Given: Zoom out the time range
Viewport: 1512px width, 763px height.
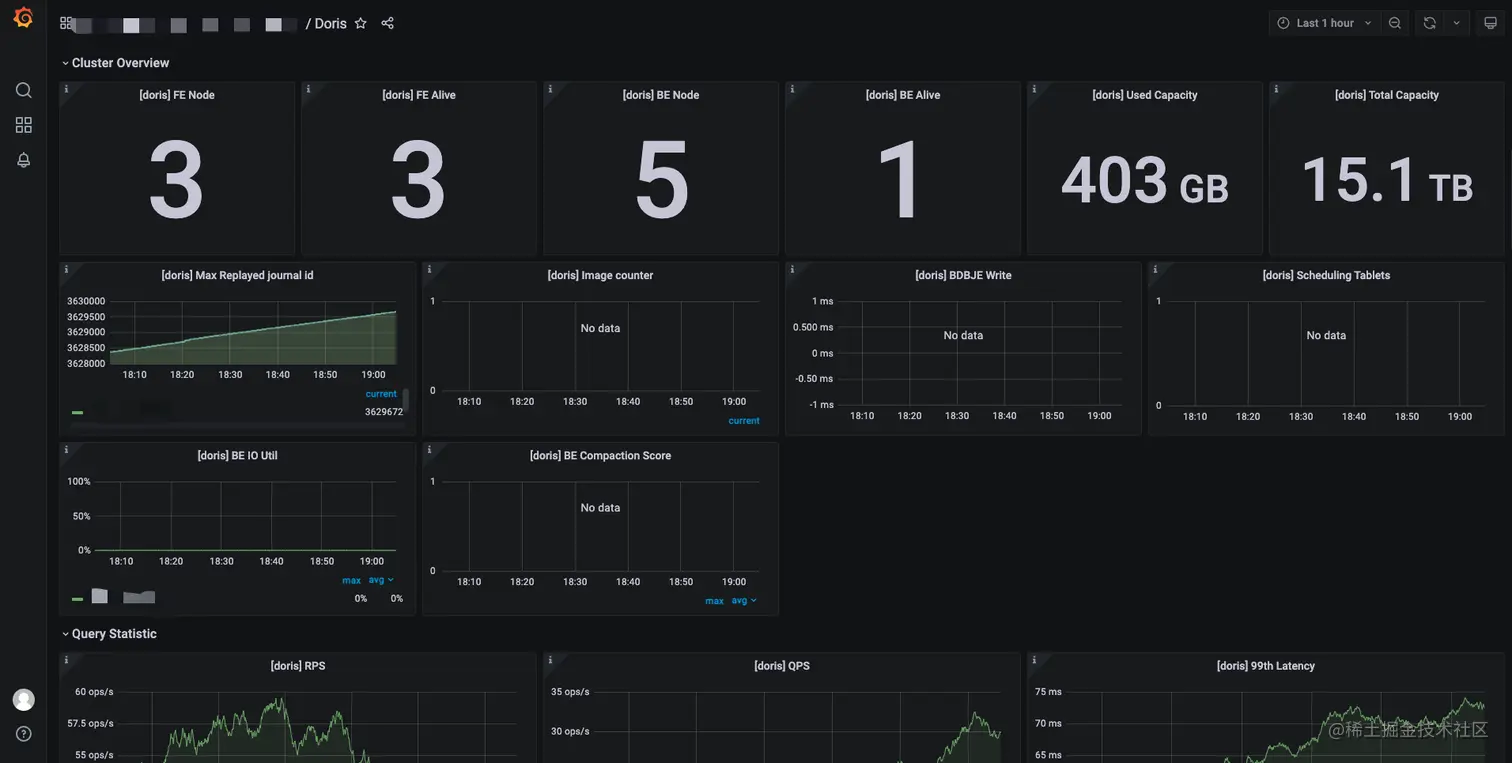Looking at the screenshot, I should click(1395, 23).
